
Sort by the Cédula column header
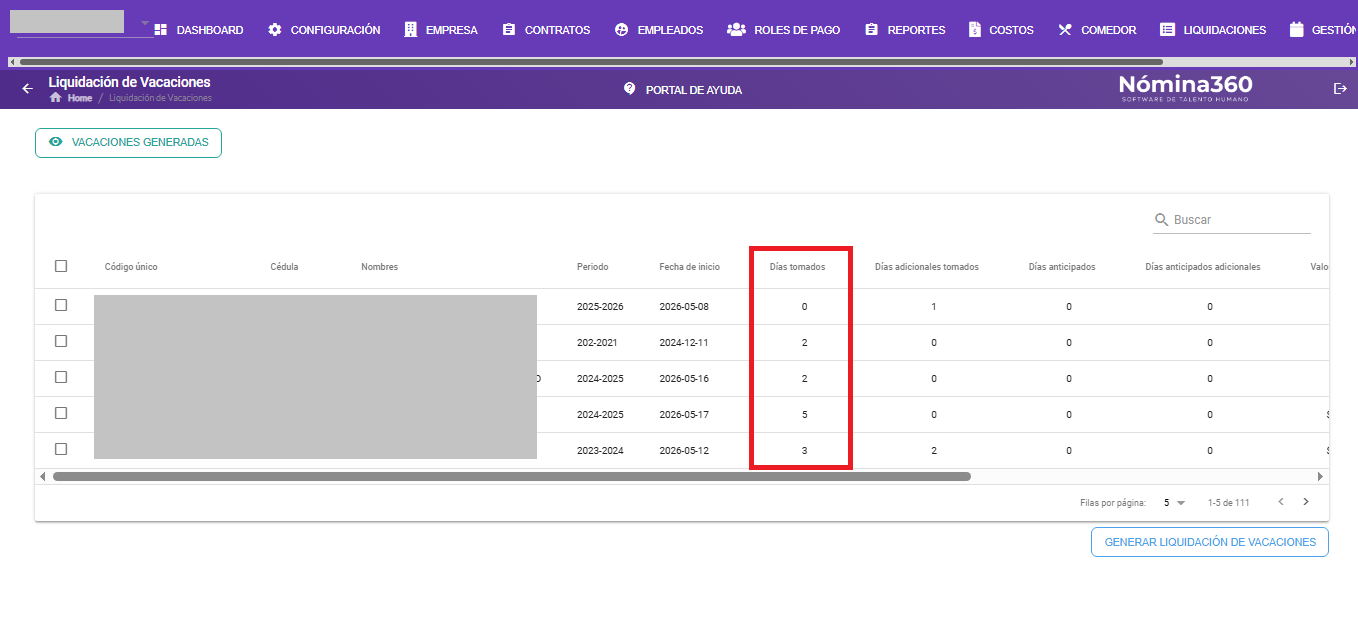coord(284,267)
